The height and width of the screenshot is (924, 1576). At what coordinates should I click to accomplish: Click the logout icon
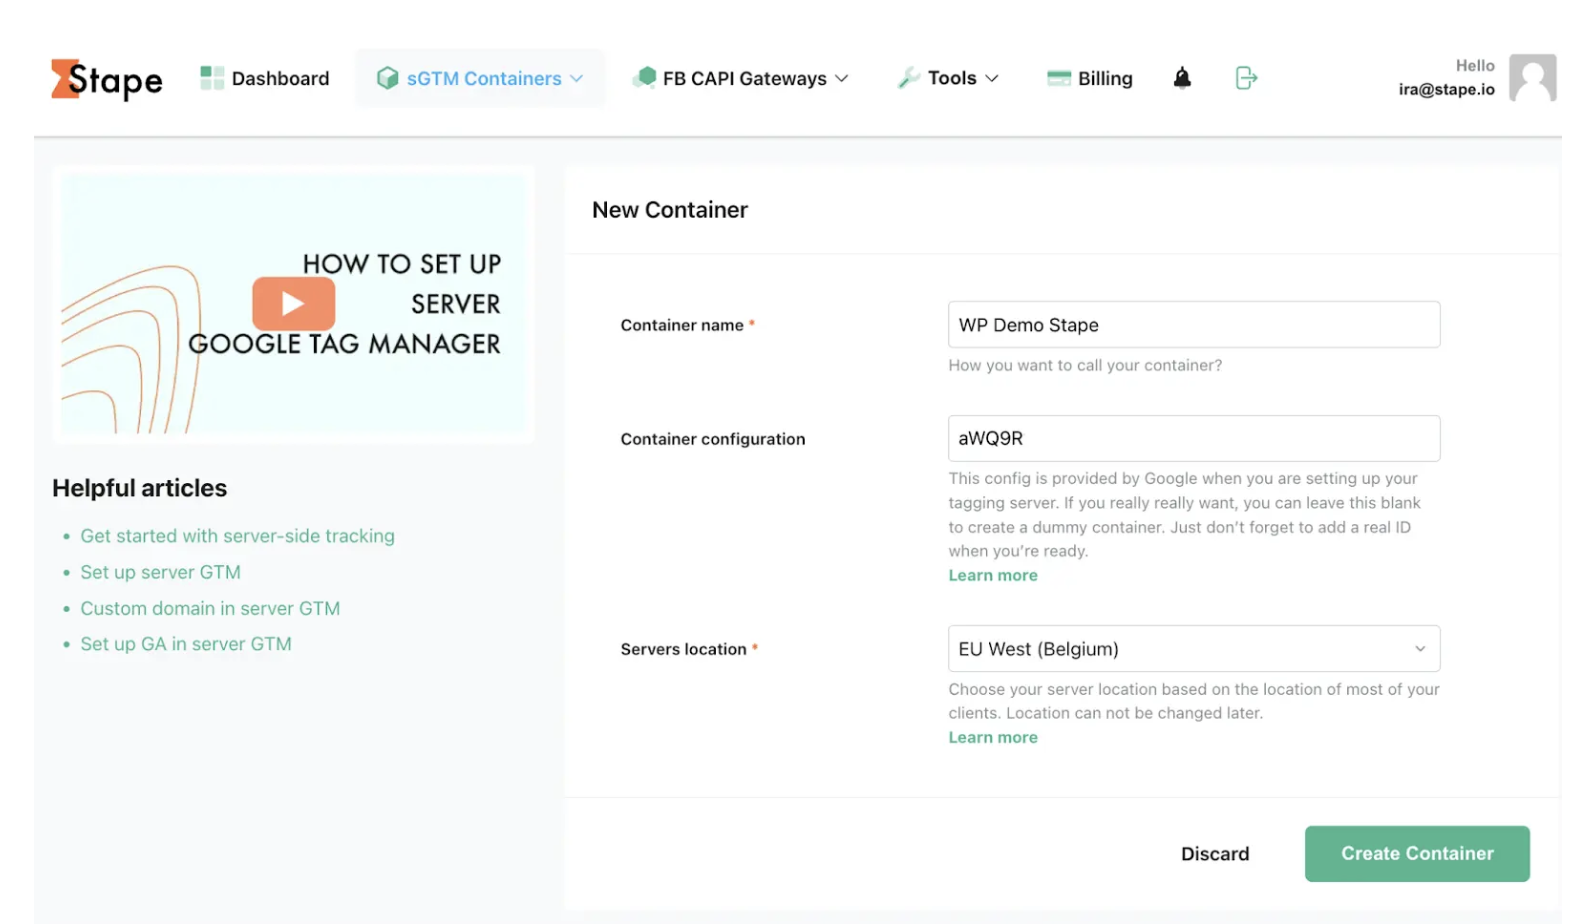click(x=1246, y=78)
